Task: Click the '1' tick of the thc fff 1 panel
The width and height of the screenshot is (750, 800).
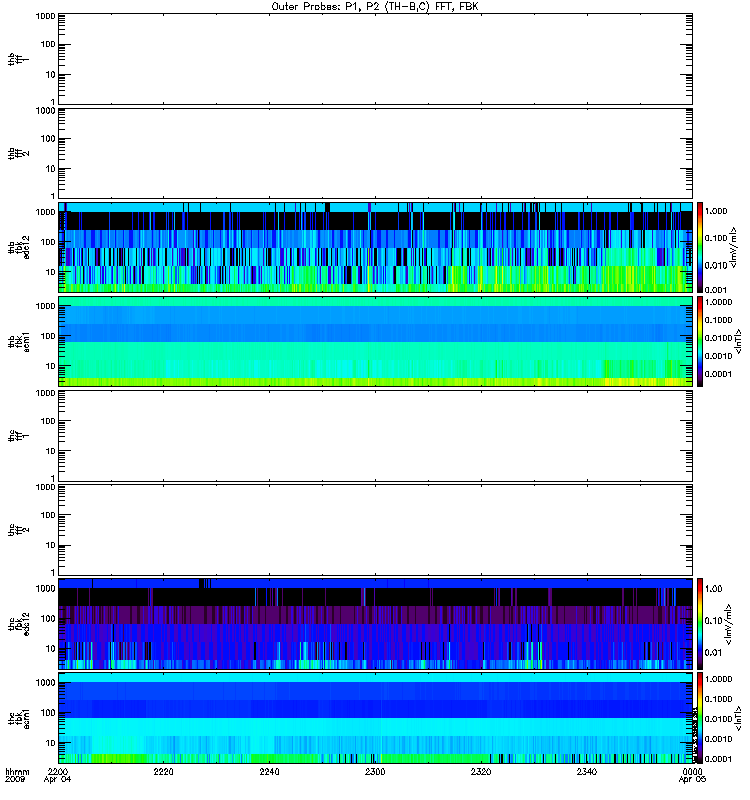Action: pyautogui.click(x=53, y=479)
